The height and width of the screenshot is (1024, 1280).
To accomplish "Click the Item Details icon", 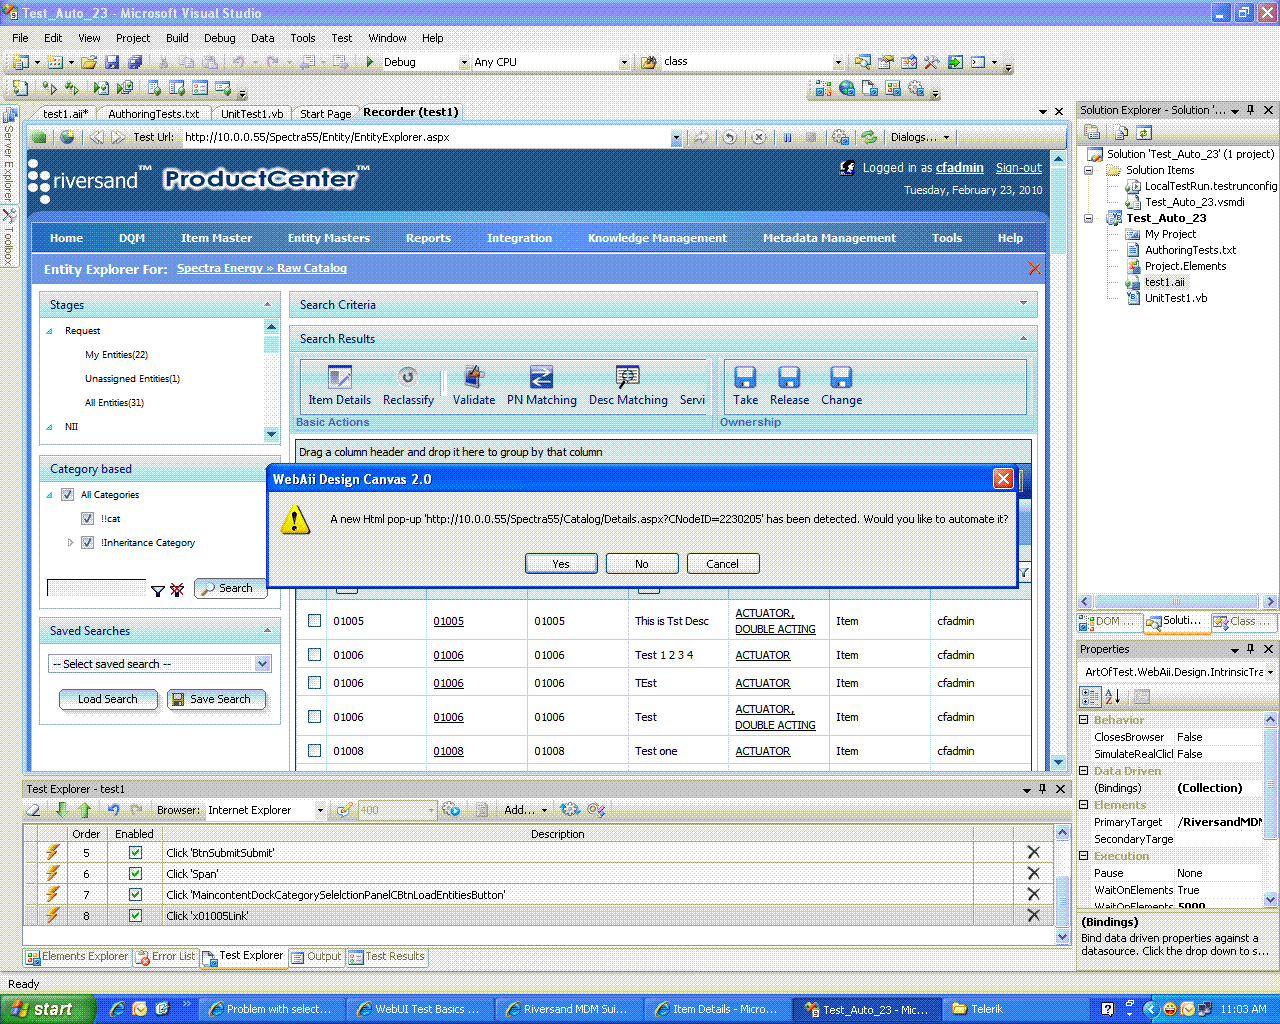I will tap(340, 377).
